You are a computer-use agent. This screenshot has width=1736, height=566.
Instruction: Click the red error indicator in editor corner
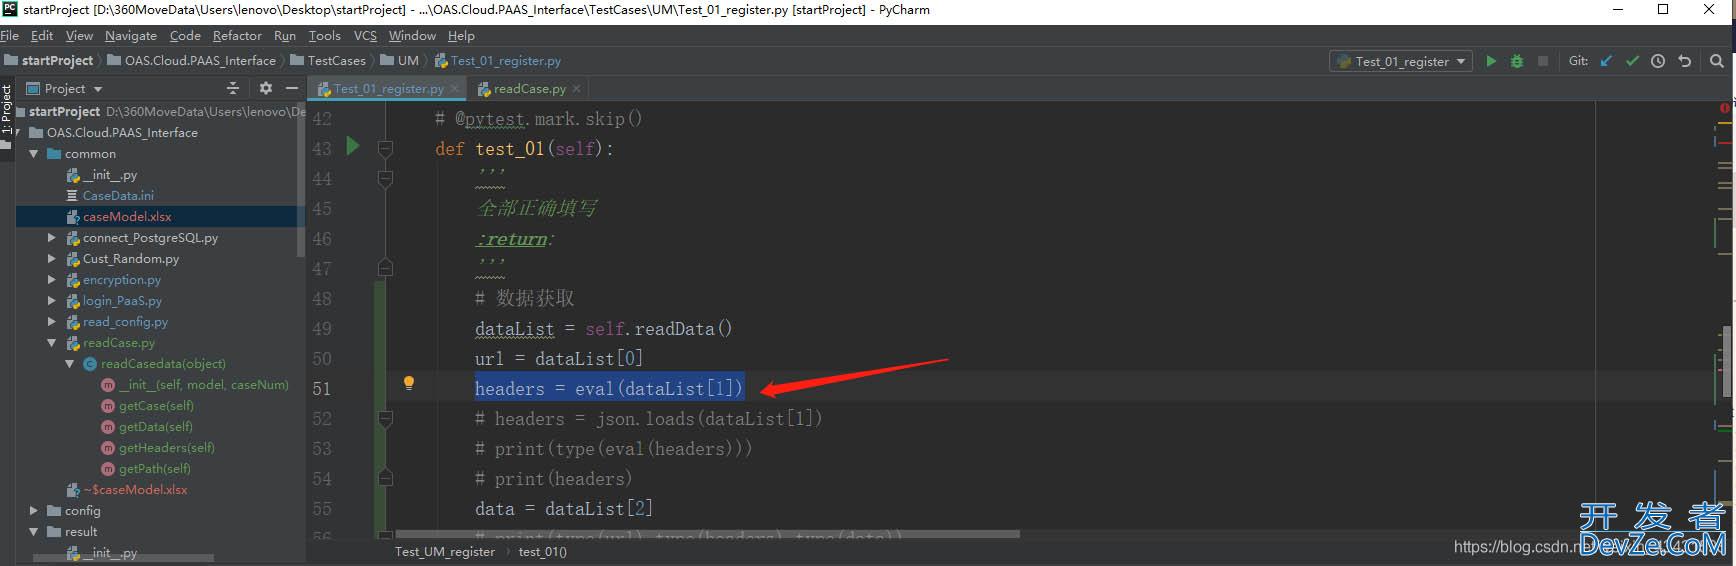coord(1725,107)
